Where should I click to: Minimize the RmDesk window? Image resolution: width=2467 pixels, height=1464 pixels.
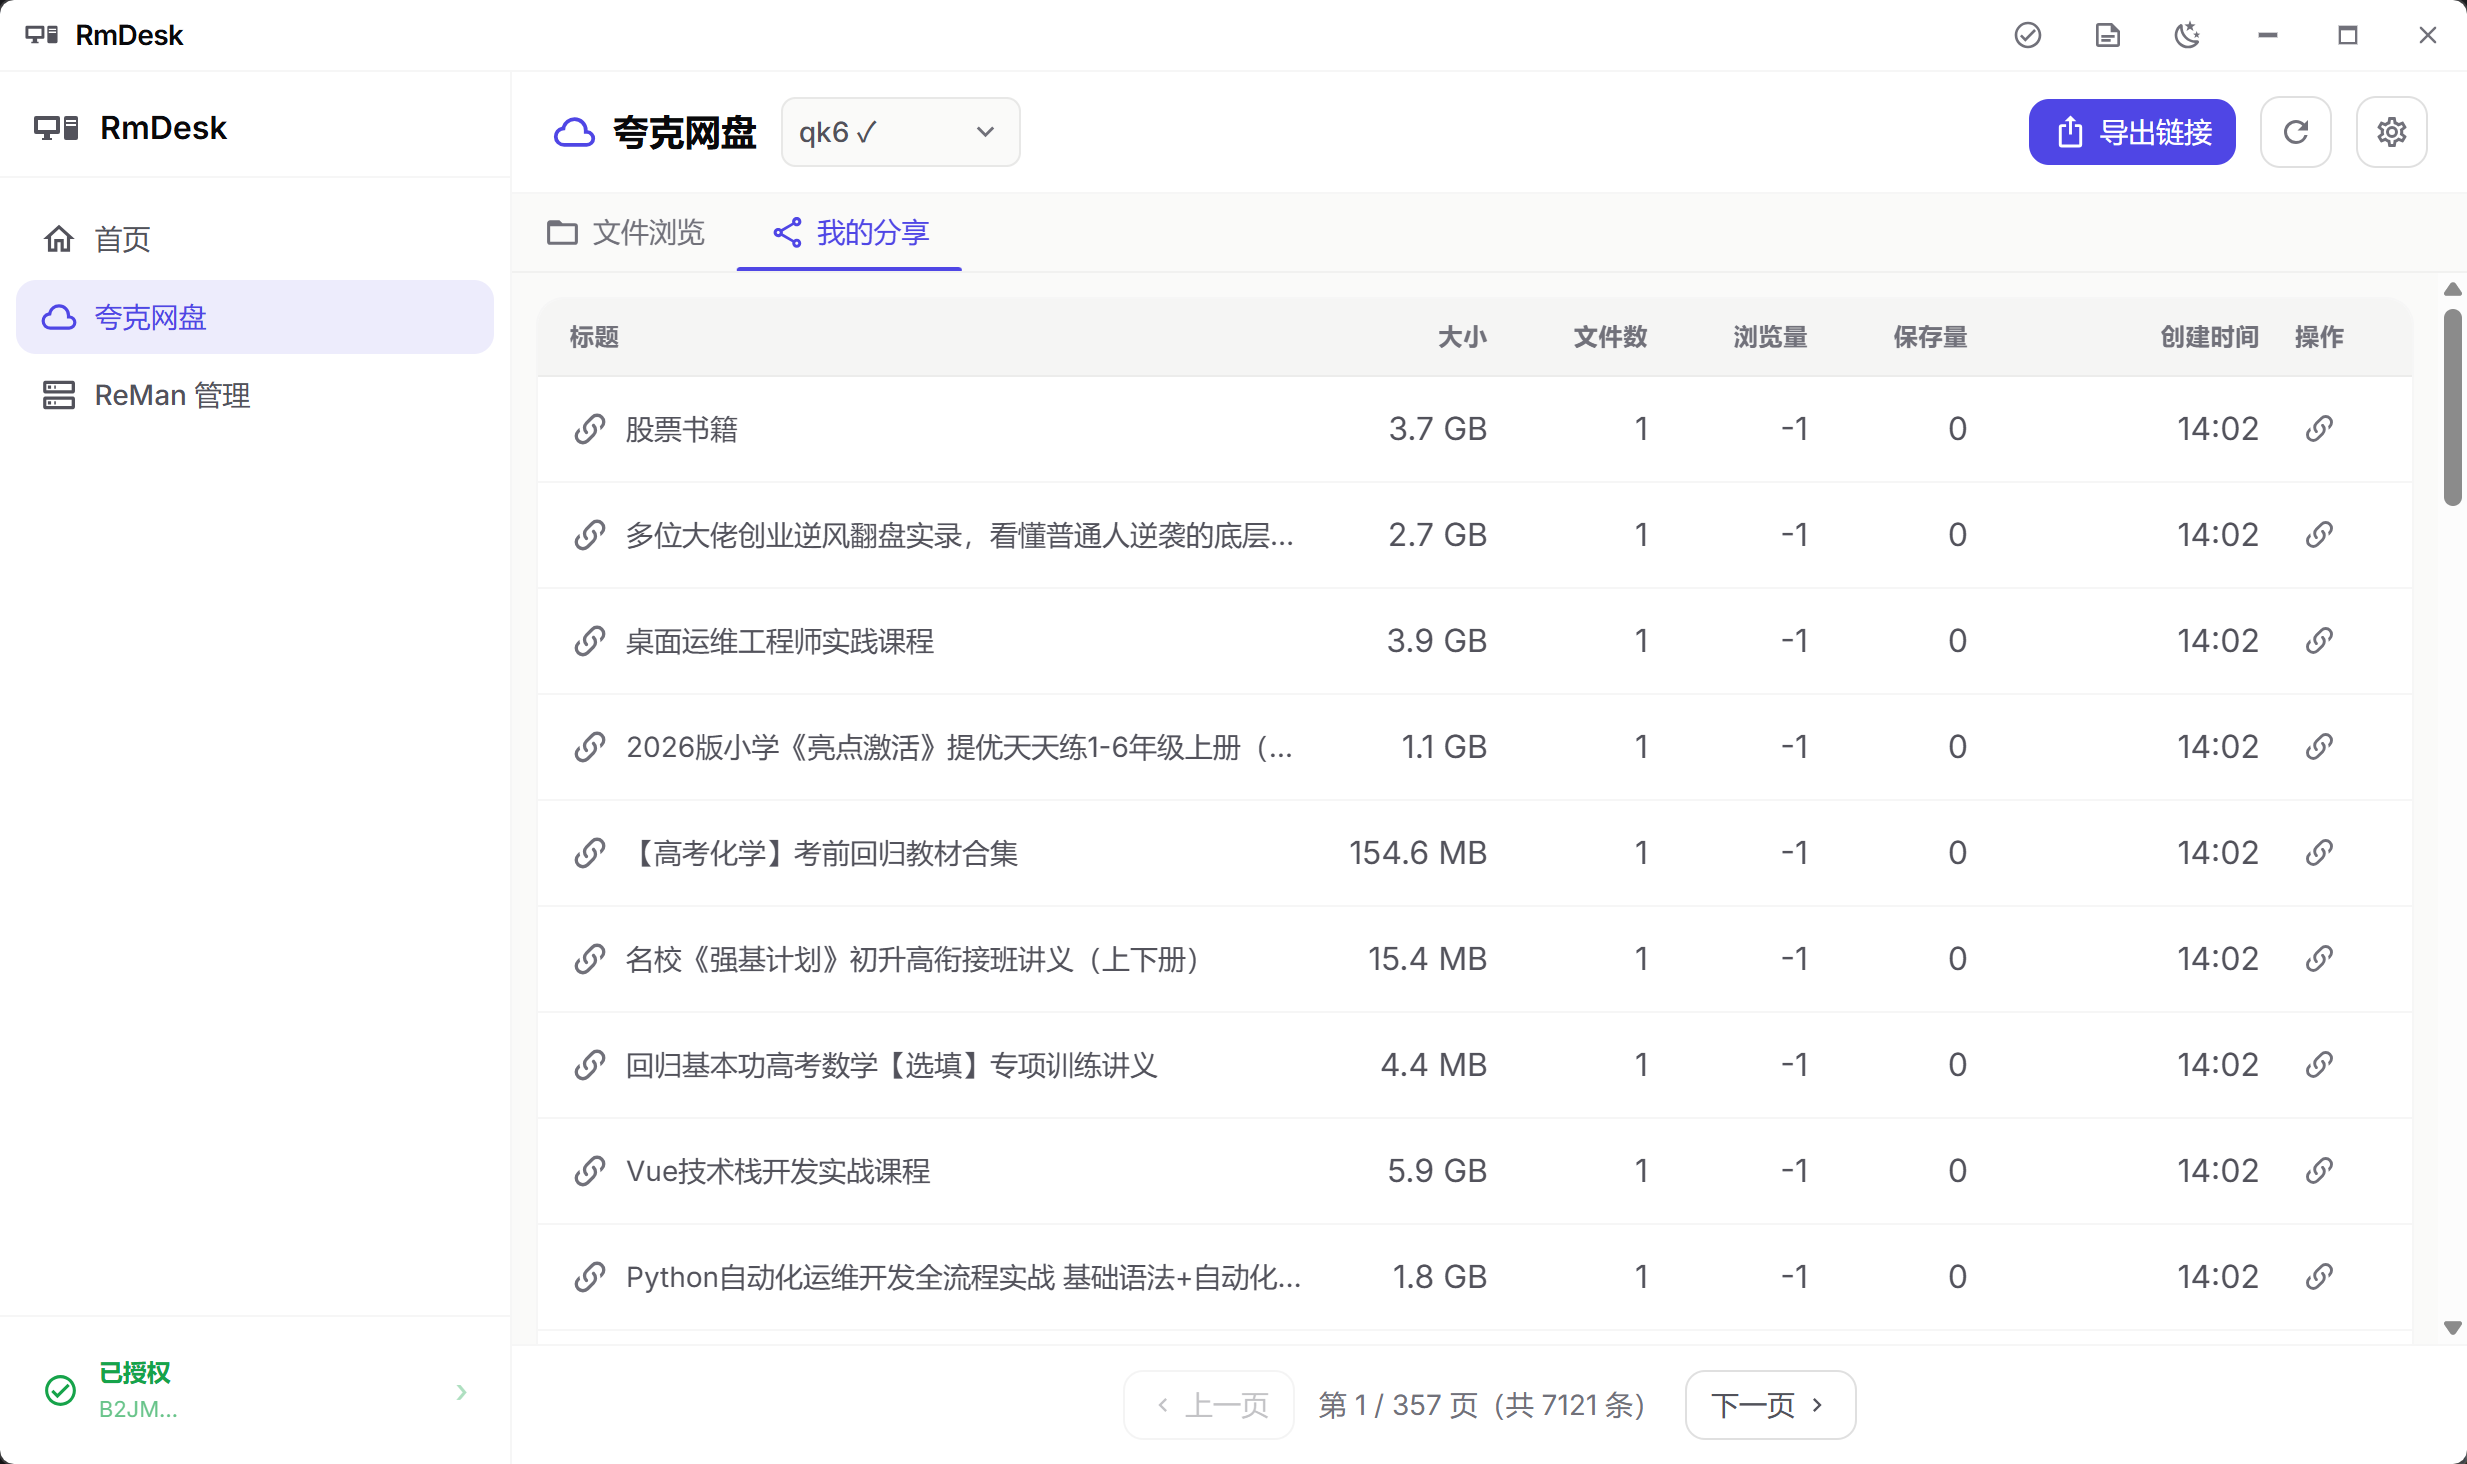pyautogui.click(x=2267, y=35)
